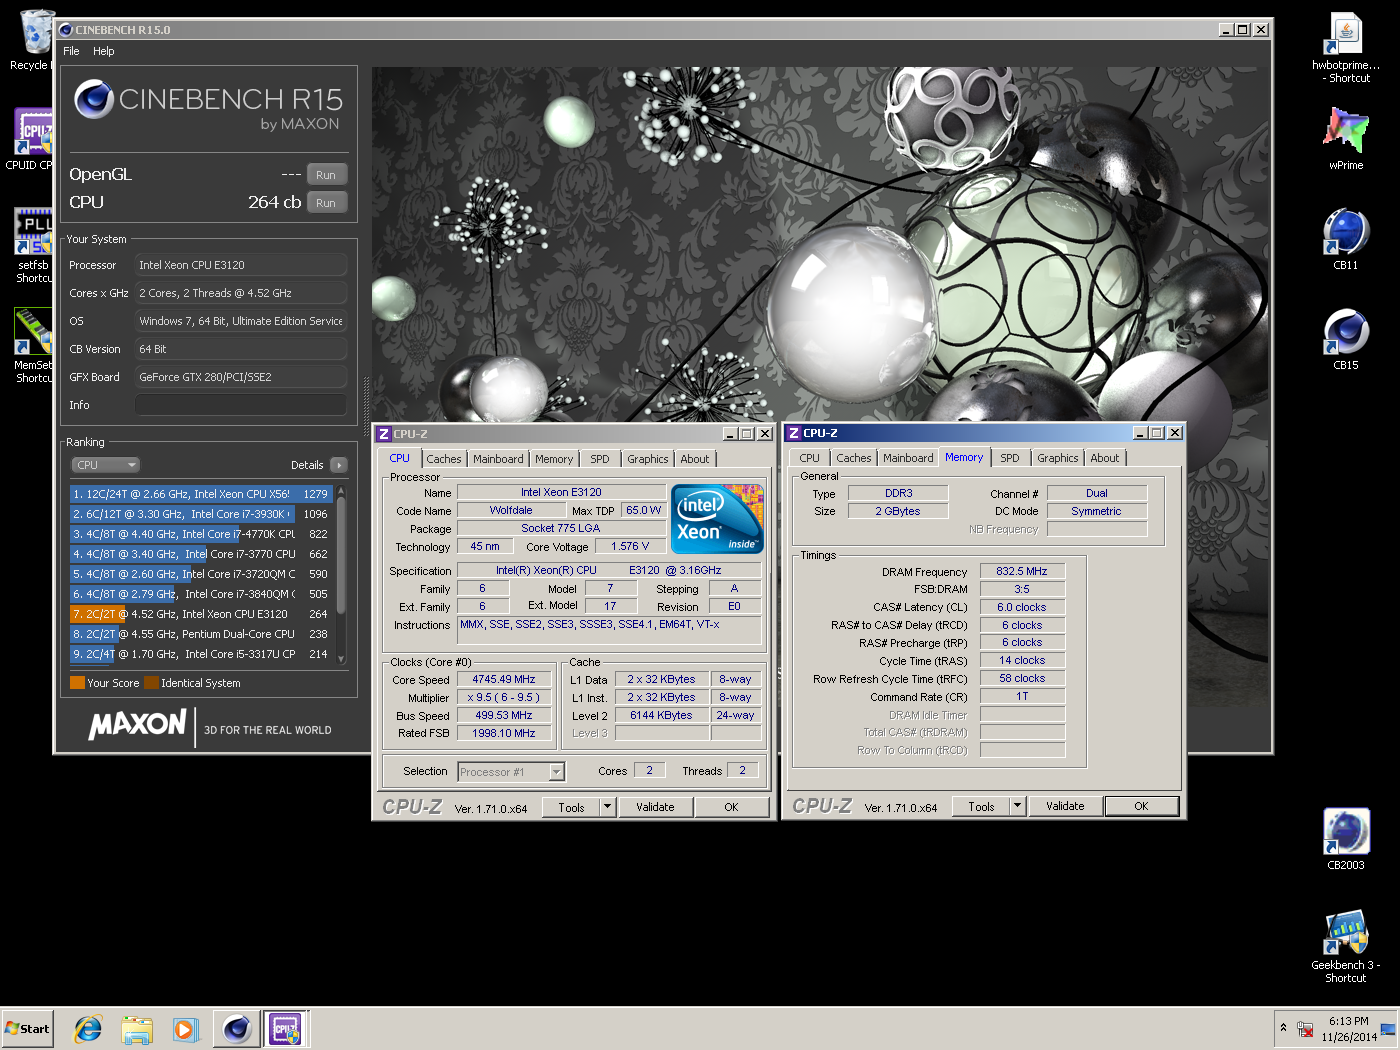Open the hwbotprime shortcut on the desktop
Screen dimensions: 1400x1050
click(1345, 48)
